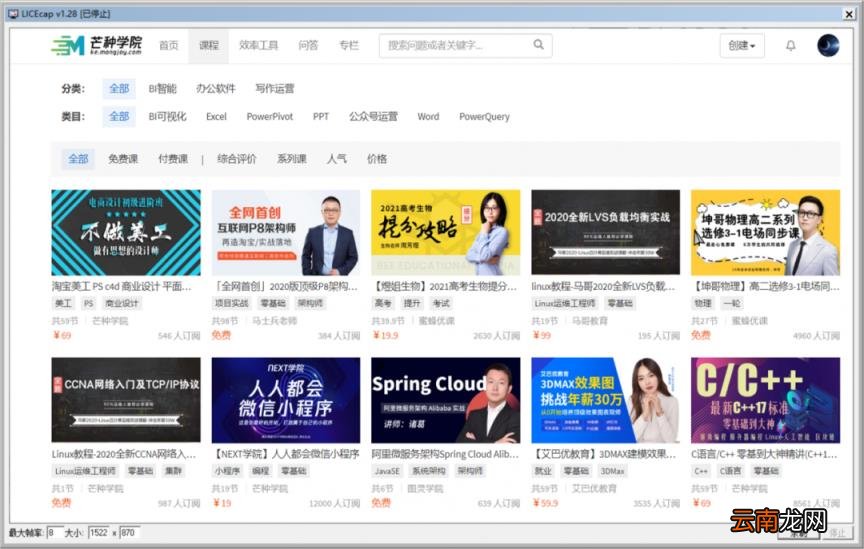Sort by 系列课
Screen dimensions: 864x549
tap(291, 159)
